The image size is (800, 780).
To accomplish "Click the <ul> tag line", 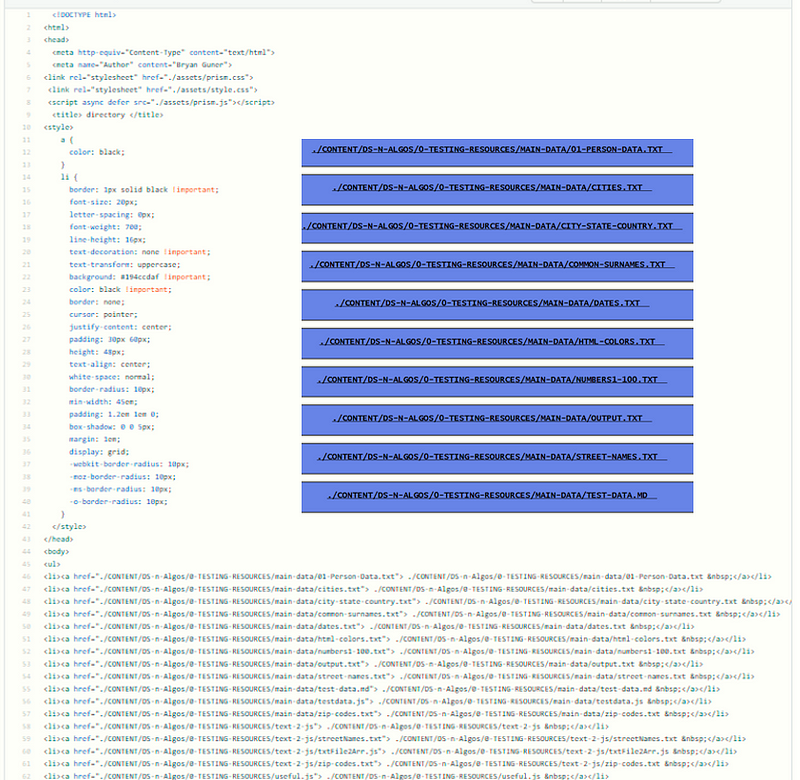I will click(52, 564).
